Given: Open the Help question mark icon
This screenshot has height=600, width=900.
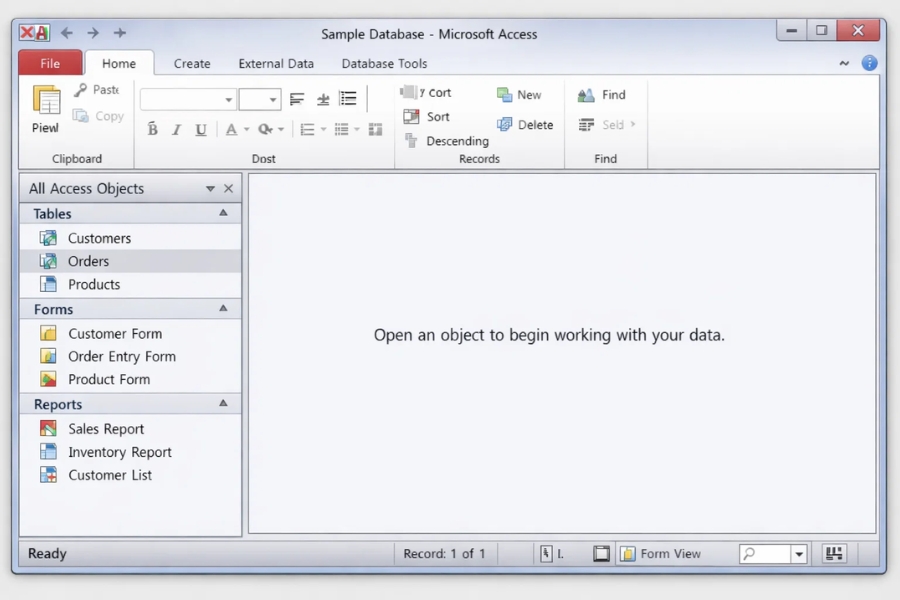Looking at the screenshot, I should point(869,63).
